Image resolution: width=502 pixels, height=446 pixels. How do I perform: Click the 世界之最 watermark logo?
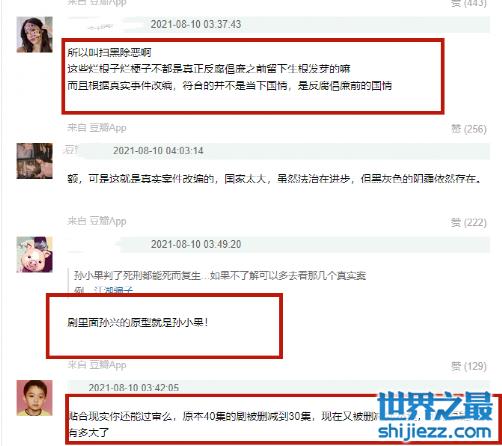click(435, 407)
